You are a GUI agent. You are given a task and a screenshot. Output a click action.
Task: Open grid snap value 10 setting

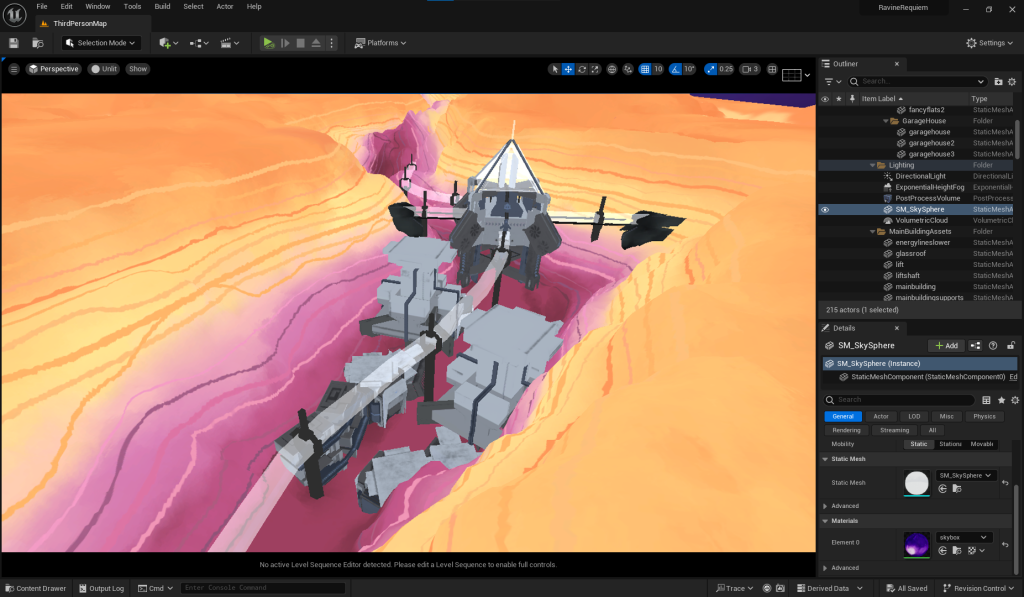click(658, 69)
